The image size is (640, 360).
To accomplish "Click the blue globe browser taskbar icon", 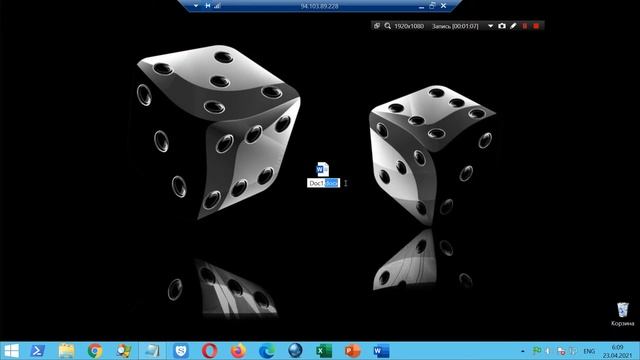I will click(295, 351).
